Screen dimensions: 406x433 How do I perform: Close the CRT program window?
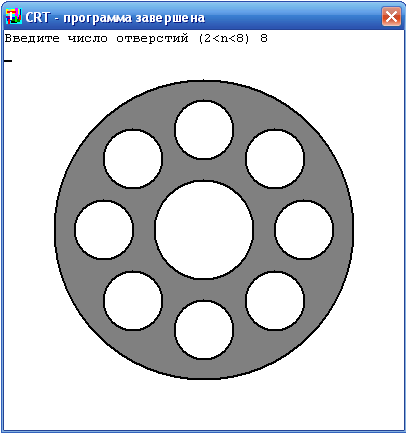tap(391, 16)
